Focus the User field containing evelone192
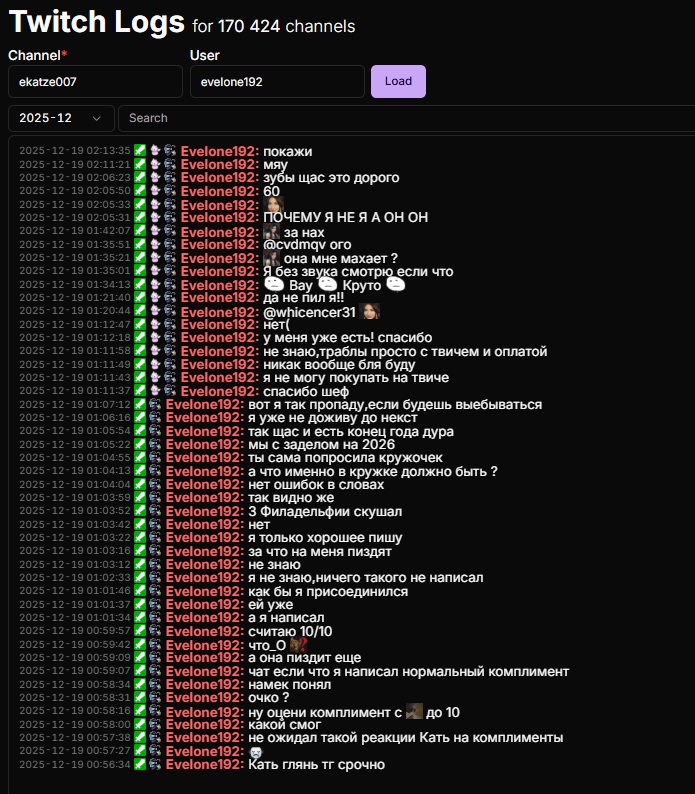The image size is (695, 794). coord(277,82)
